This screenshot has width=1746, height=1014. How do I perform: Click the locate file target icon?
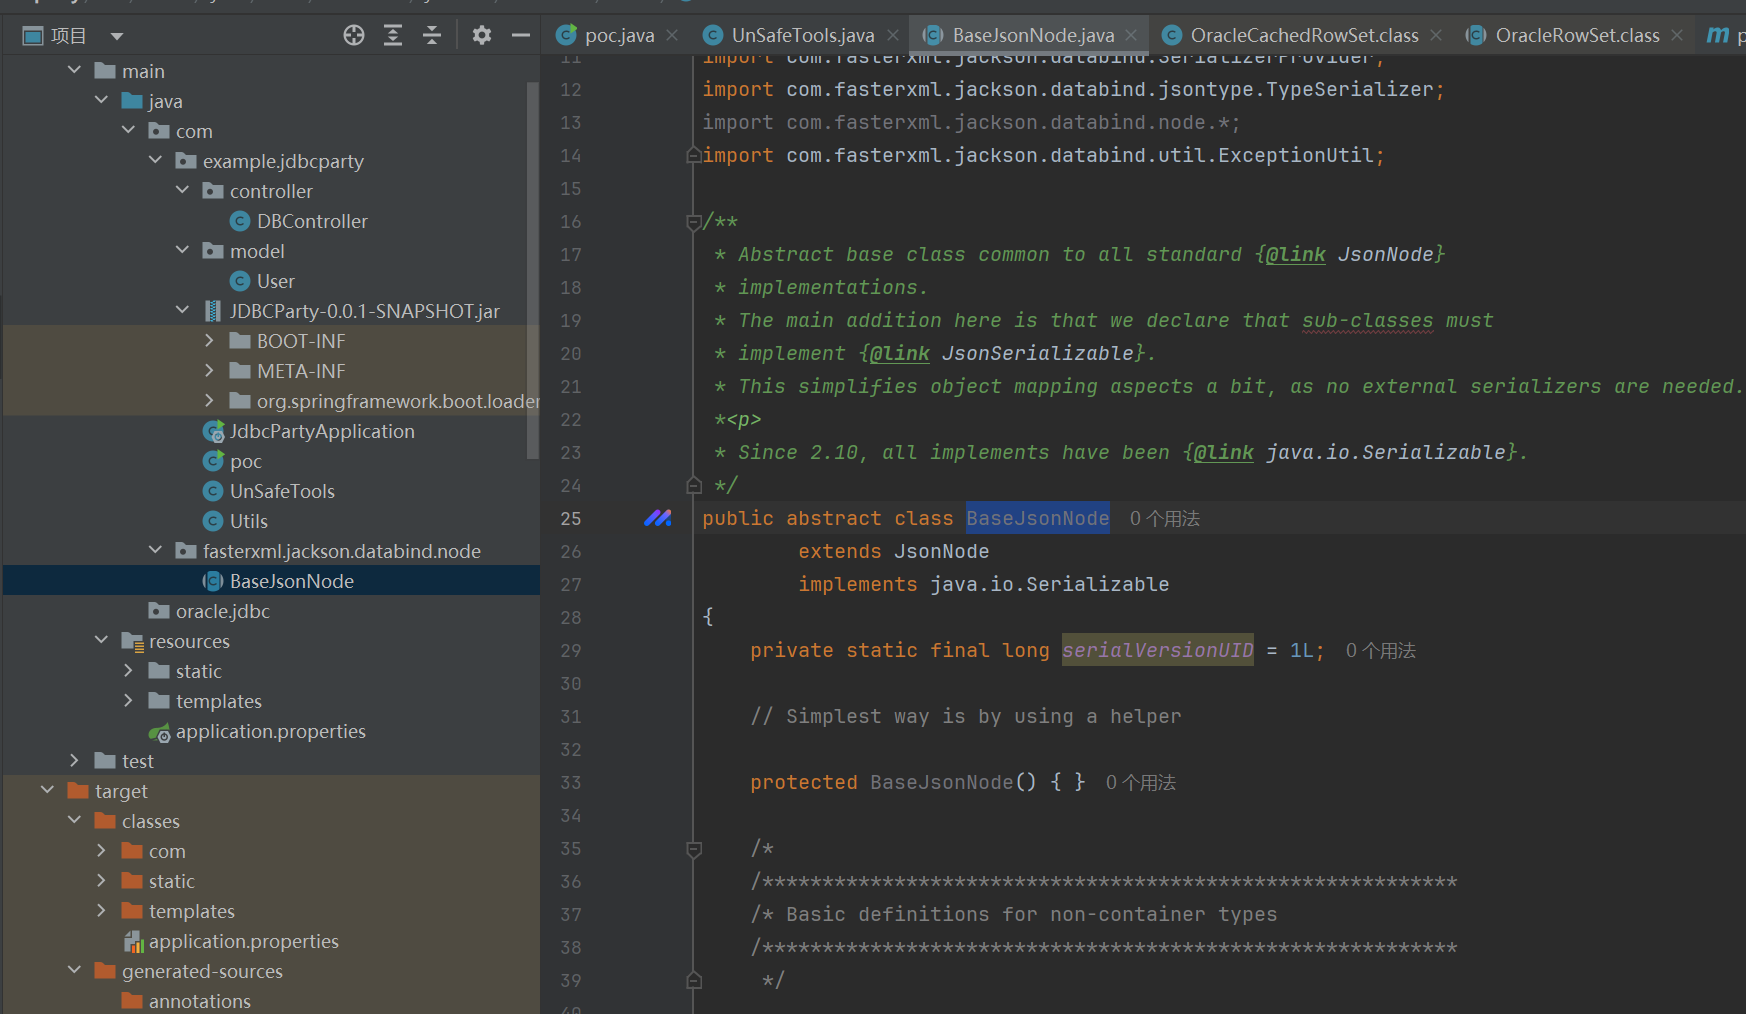pos(354,36)
